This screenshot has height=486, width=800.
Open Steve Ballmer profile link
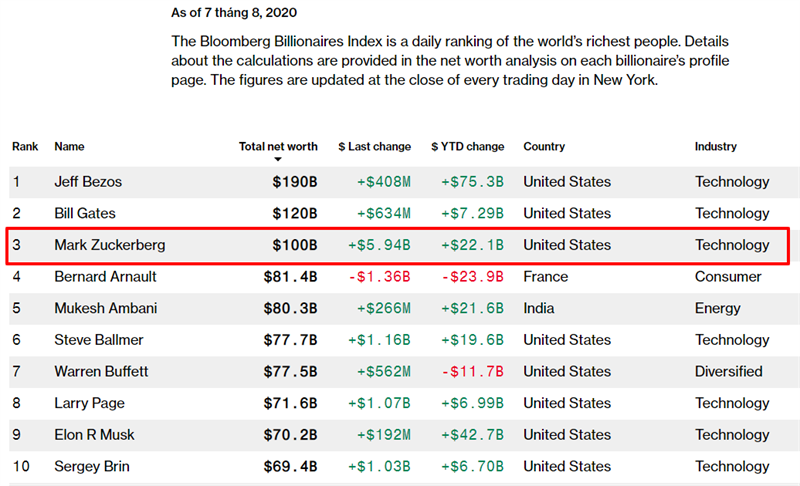(99, 340)
